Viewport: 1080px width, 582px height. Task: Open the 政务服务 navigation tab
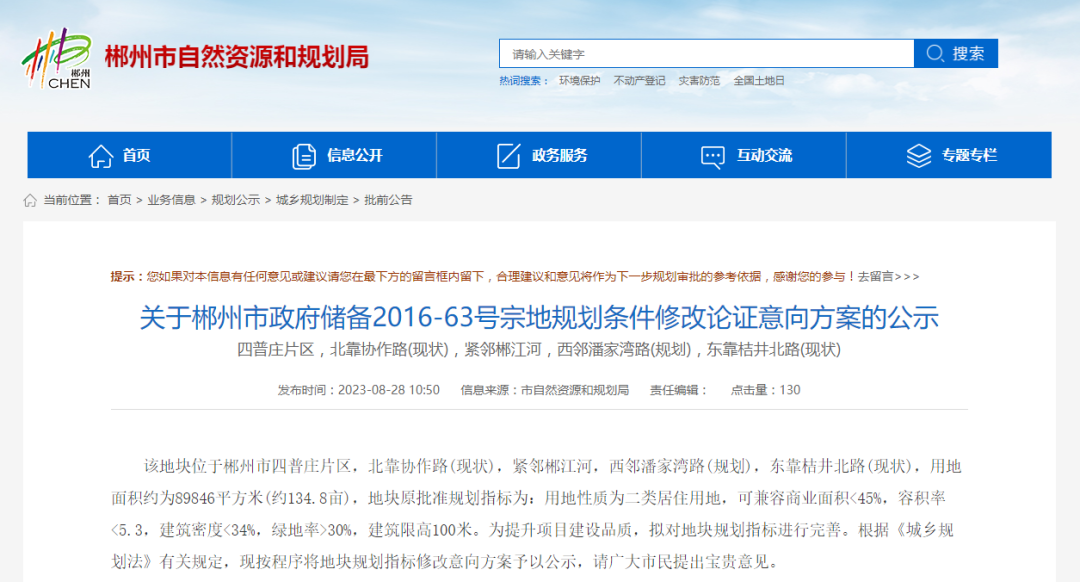(539, 155)
